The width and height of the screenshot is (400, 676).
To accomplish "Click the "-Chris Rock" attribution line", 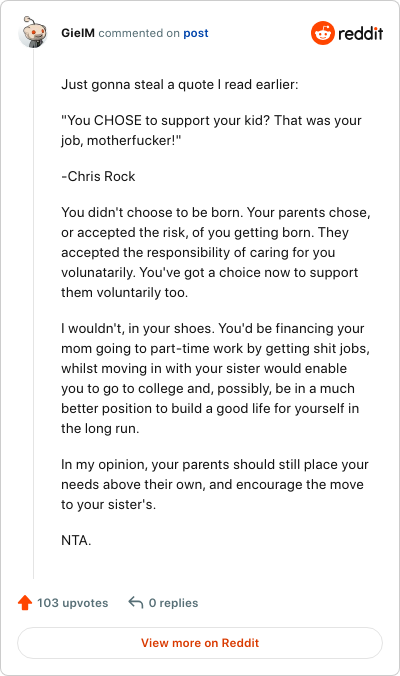I will point(98,176).
